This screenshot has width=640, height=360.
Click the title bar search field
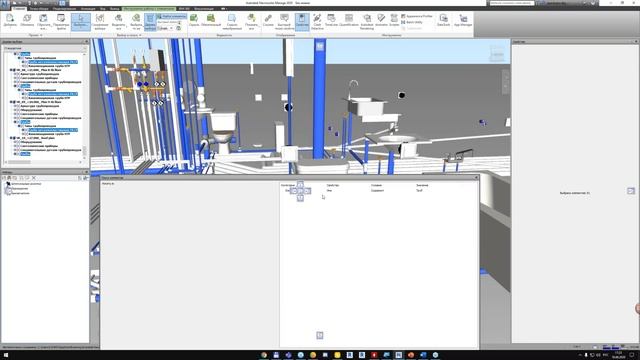(512, 3)
